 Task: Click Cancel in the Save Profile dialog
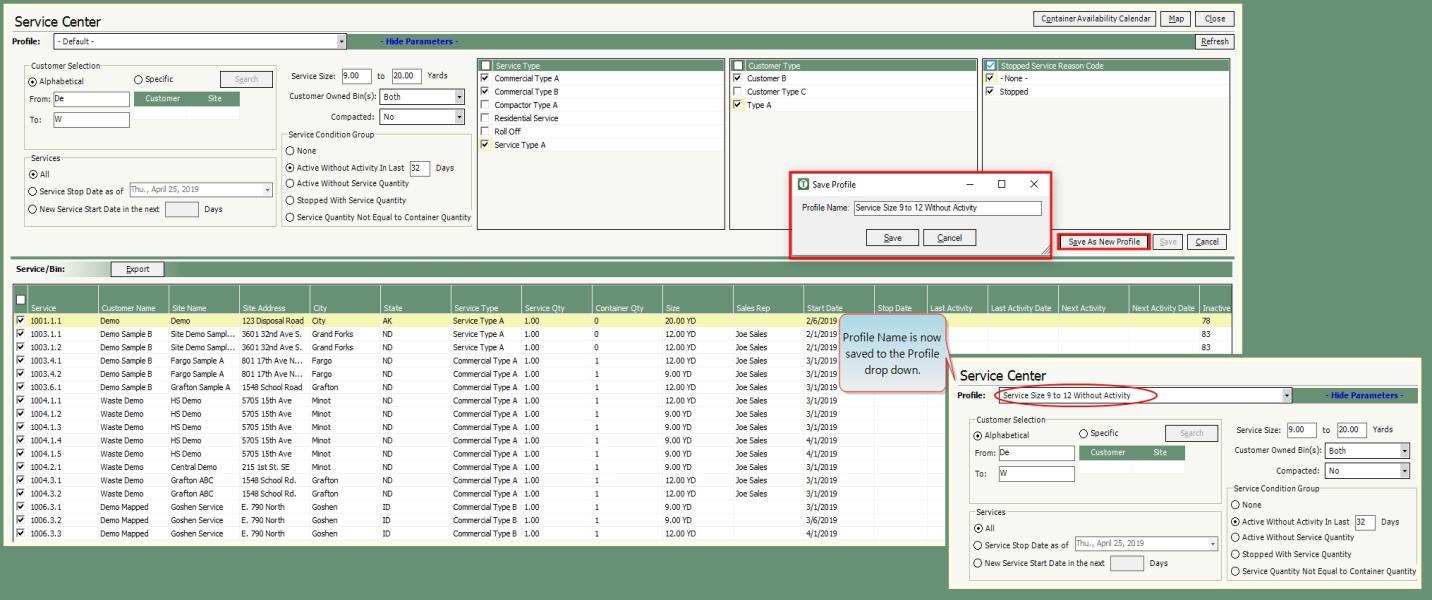coord(949,238)
